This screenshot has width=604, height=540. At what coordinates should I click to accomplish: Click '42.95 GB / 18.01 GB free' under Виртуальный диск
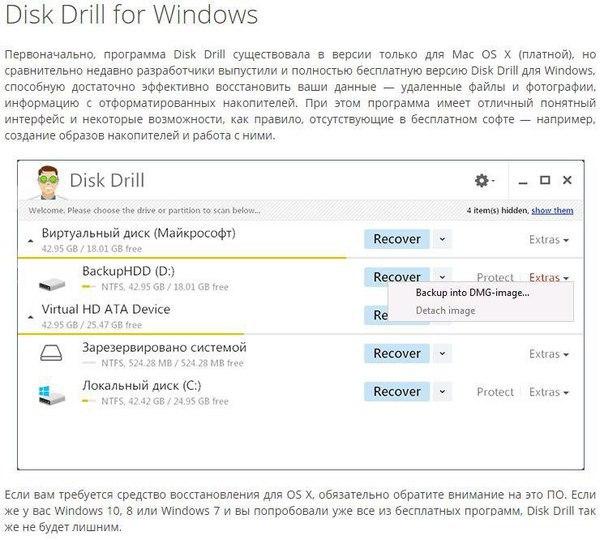[x=92, y=249]
